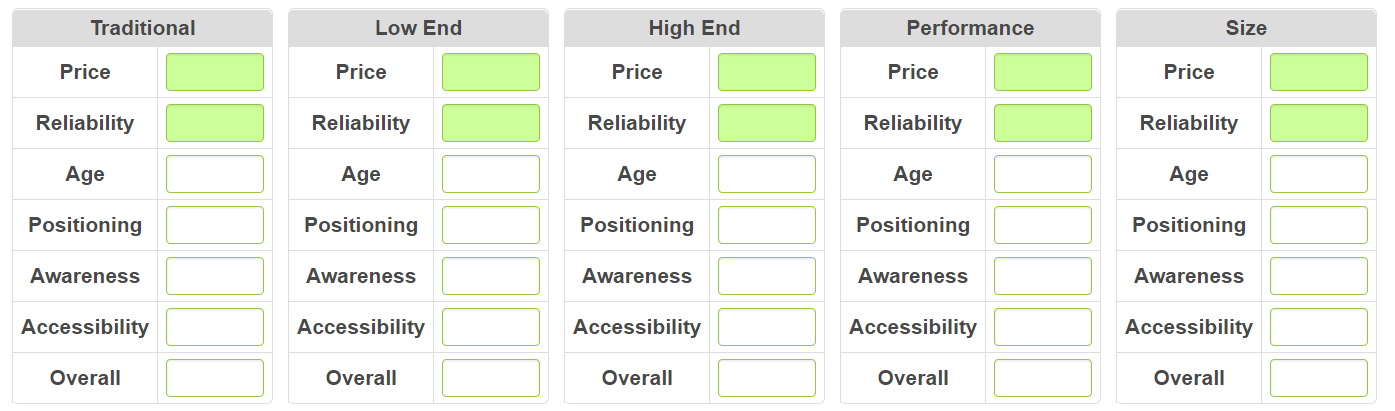This screenshot has height=411, width=1395.
Task: Click the Traditional Age input box
Action: point(215,174)
